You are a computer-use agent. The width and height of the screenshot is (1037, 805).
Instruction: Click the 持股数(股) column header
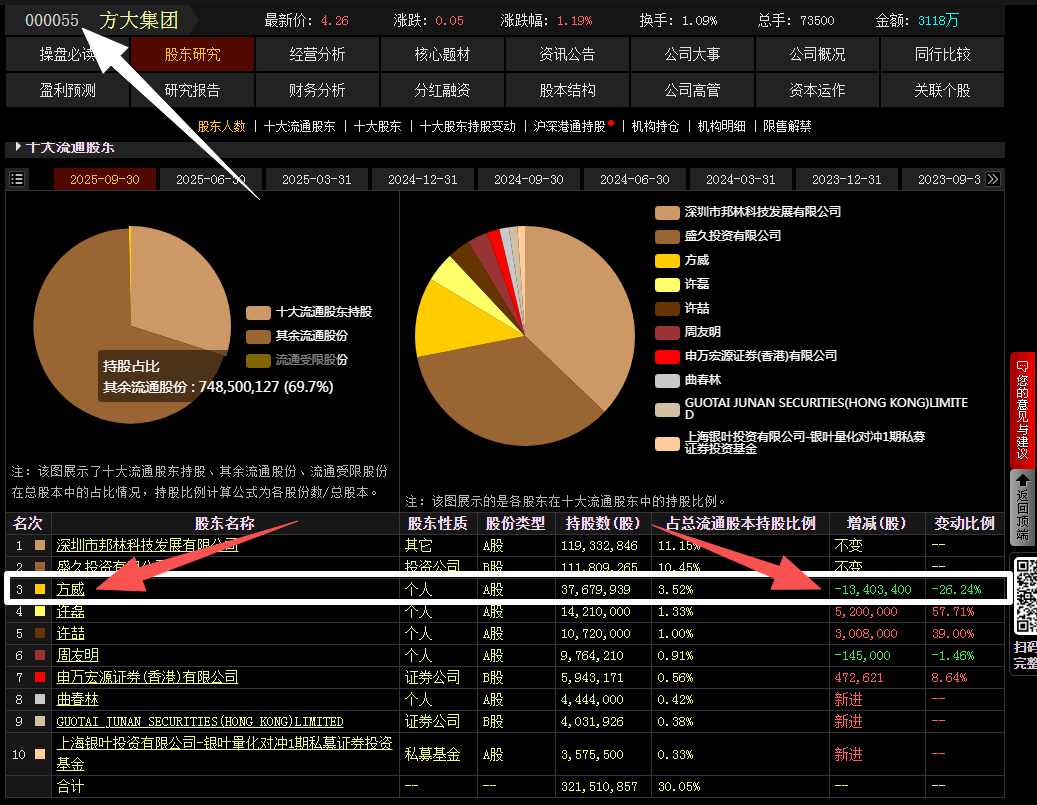603,523
